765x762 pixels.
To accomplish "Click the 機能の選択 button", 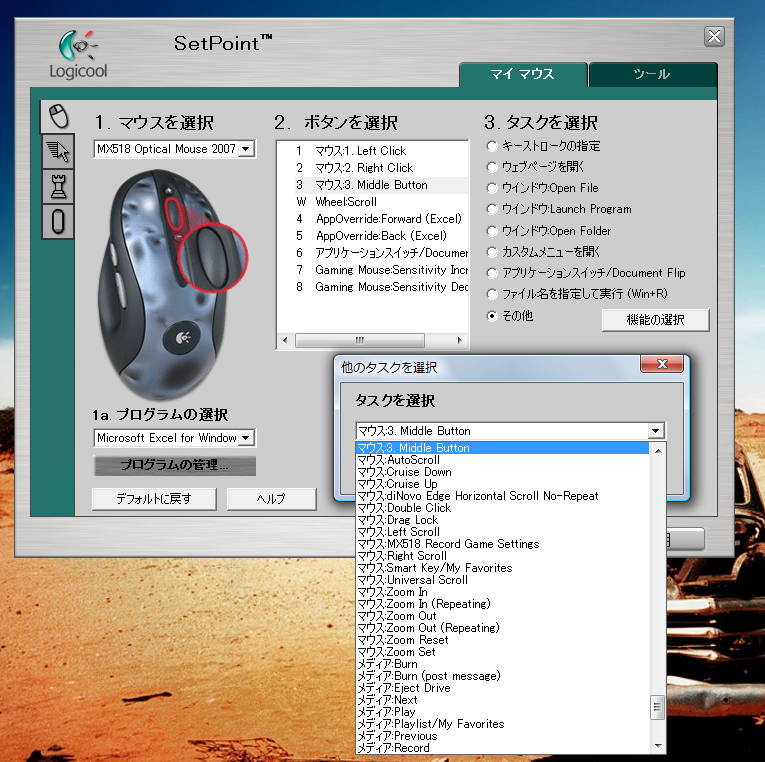I will point(655,320).
